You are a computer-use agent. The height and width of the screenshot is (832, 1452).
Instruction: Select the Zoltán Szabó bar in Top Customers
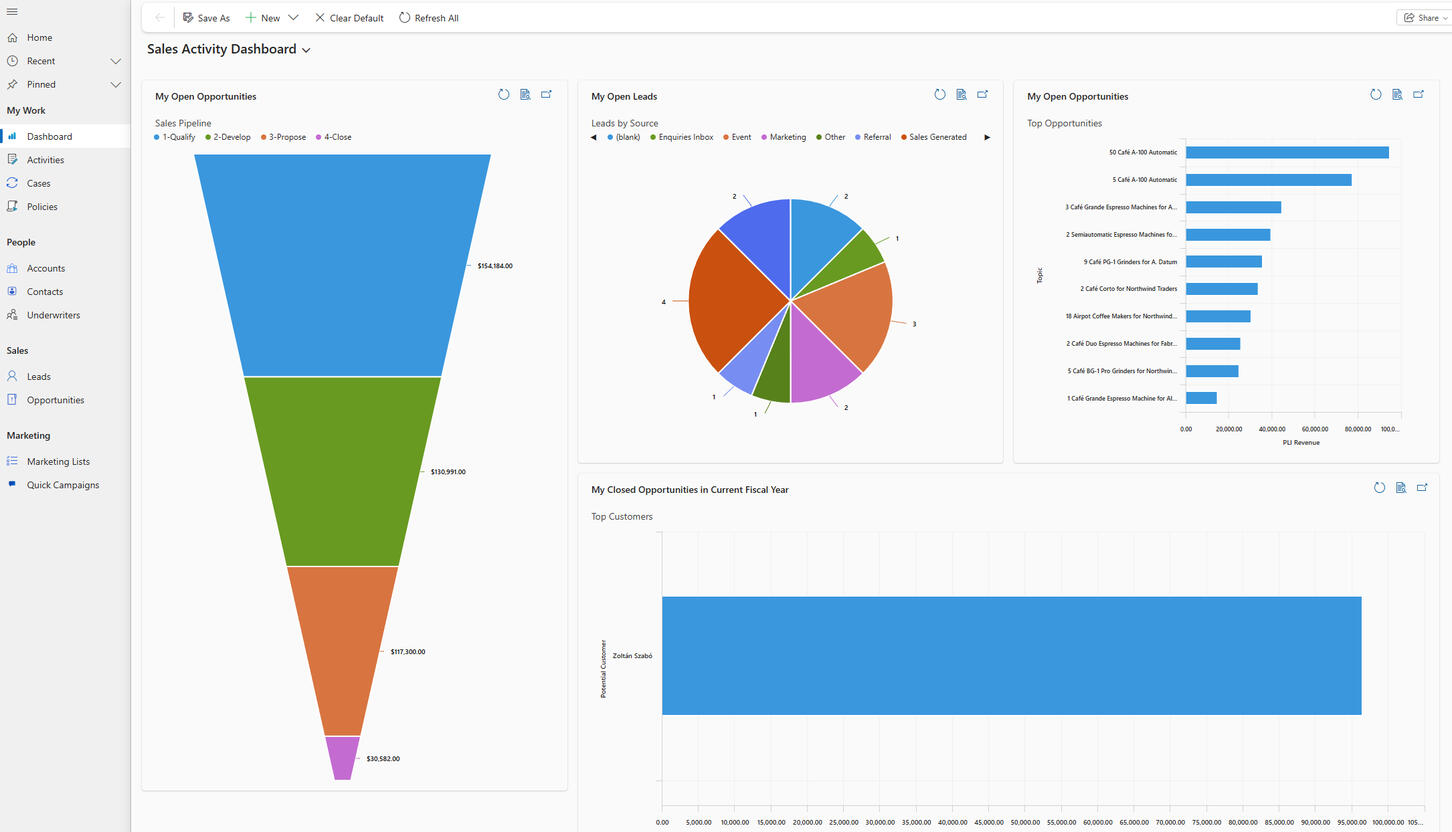pos(1010,655)
